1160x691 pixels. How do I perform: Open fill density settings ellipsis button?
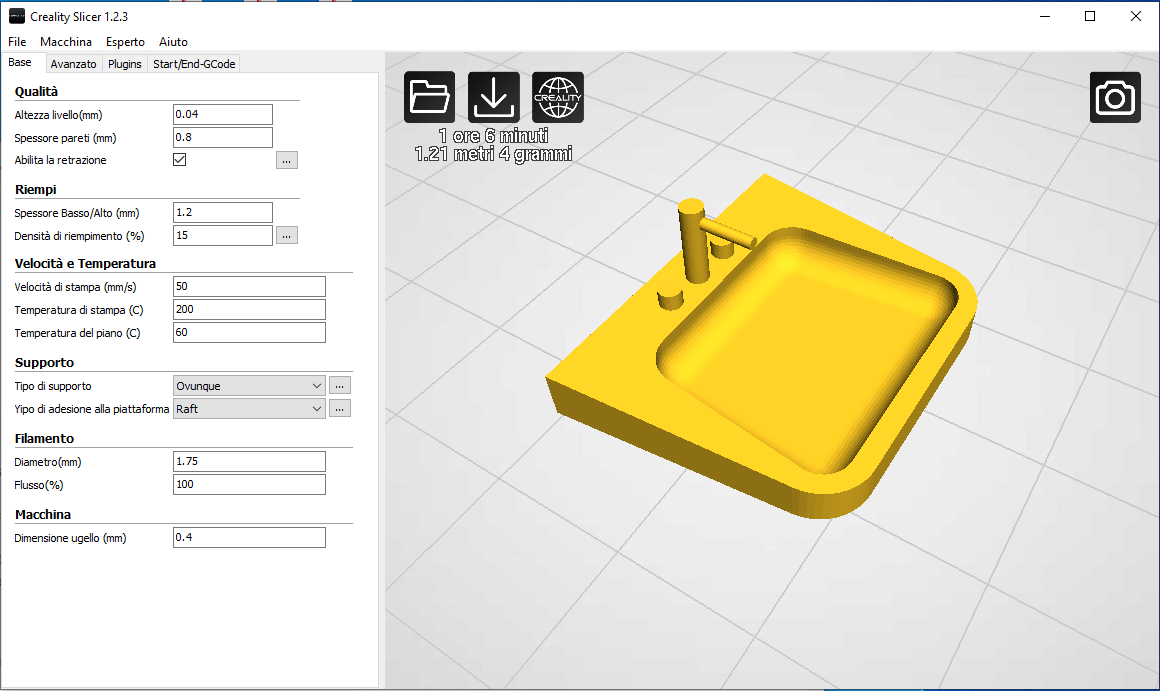pyautogui.click(x=287, y=236)
